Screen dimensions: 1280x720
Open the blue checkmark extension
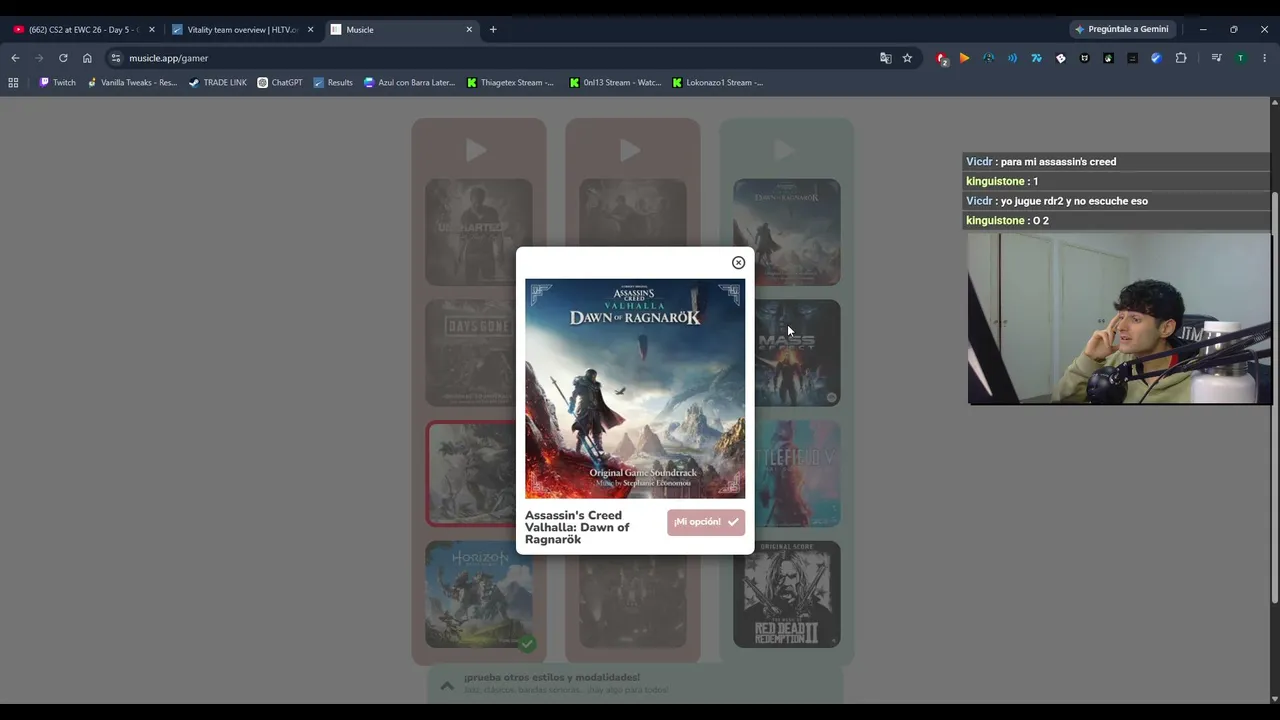[x=1156, y=58]
